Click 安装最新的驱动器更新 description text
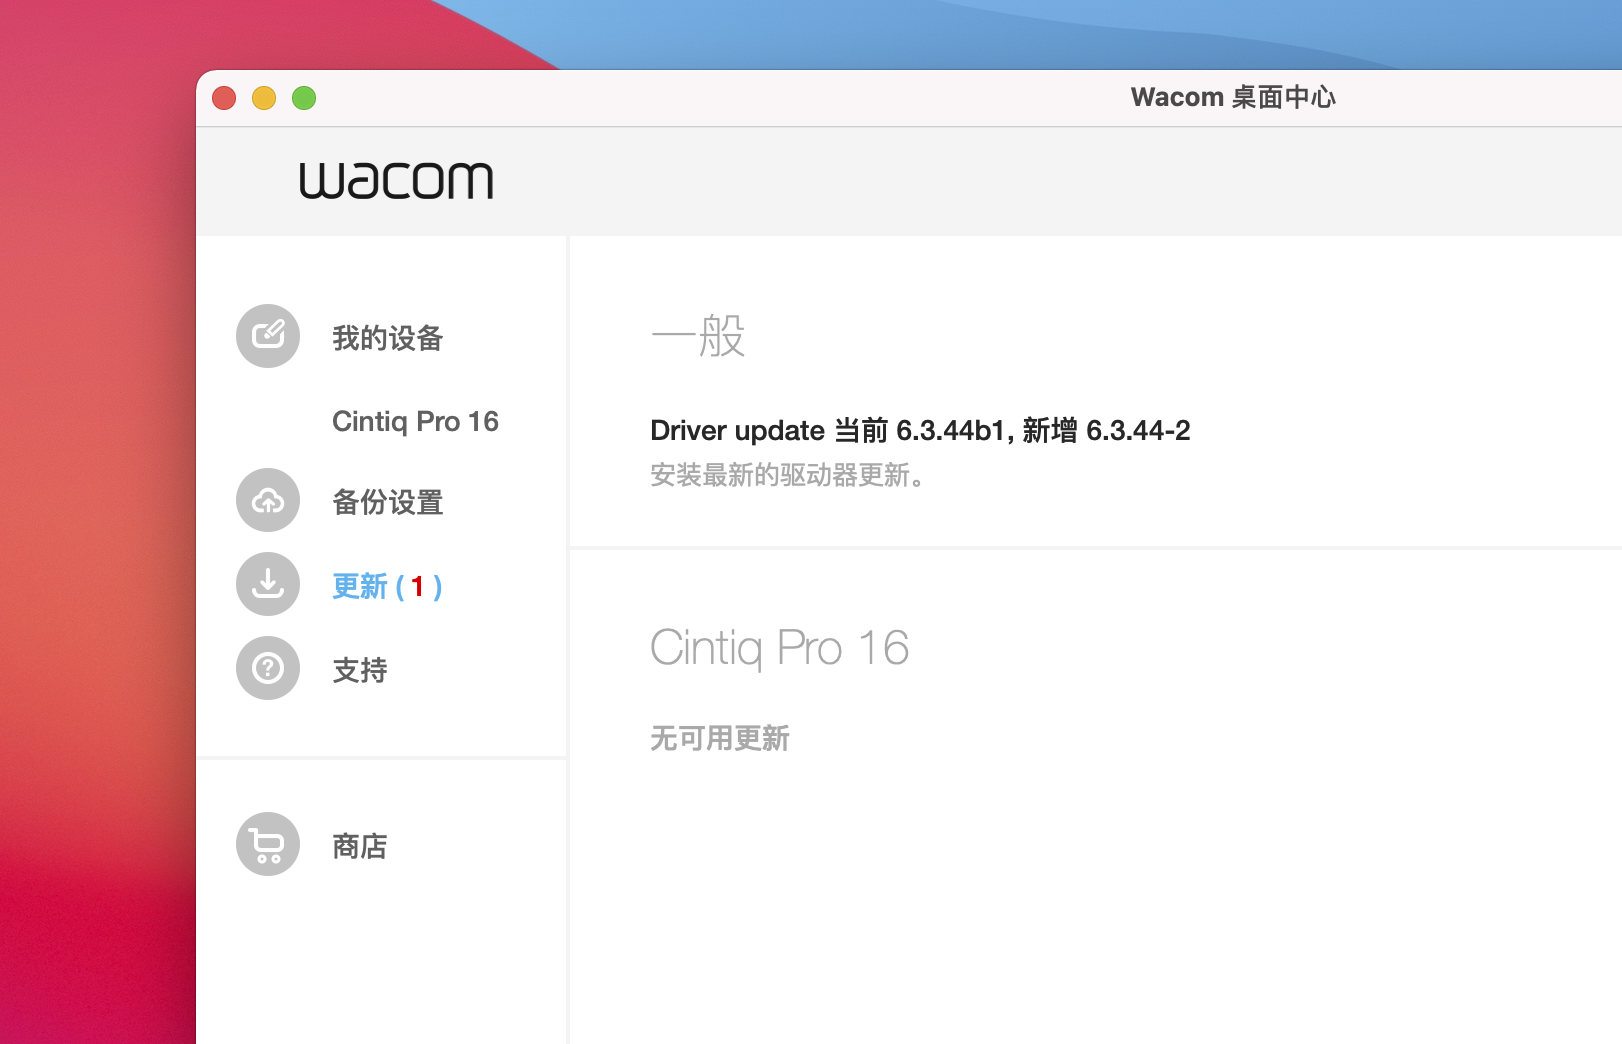The height and width of the screenshot is (1044, 1622). (x=788, y=477)
